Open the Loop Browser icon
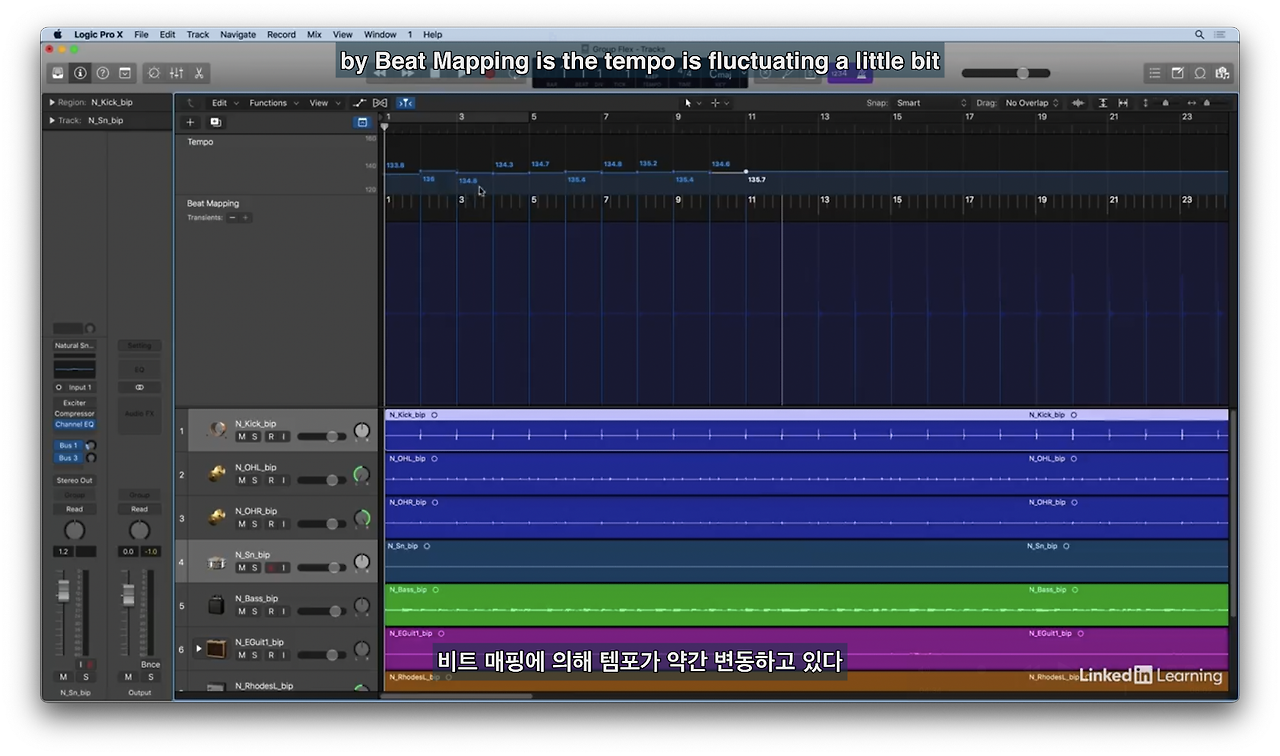Screen dimensions: 1280x756 point(1200,73)
